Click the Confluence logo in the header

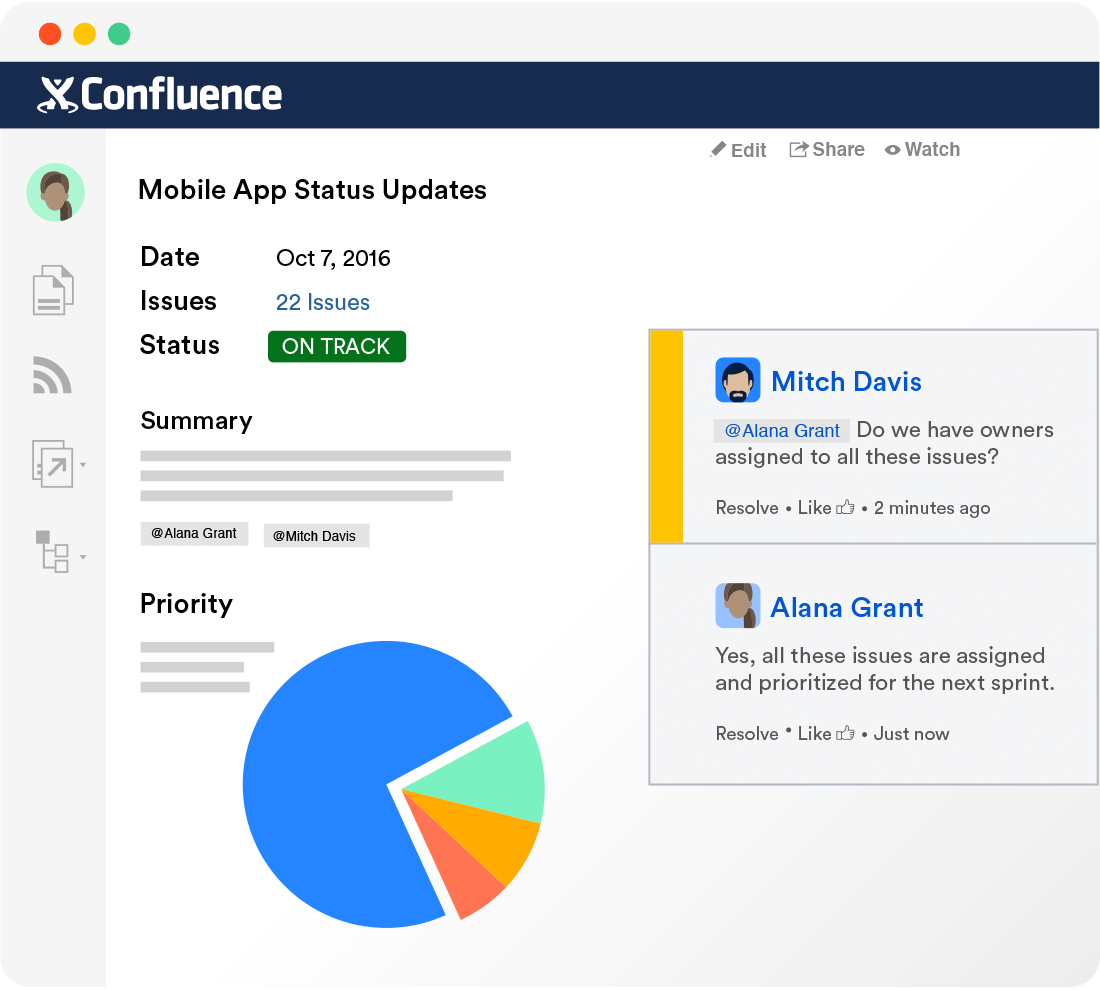click(160, 94)
